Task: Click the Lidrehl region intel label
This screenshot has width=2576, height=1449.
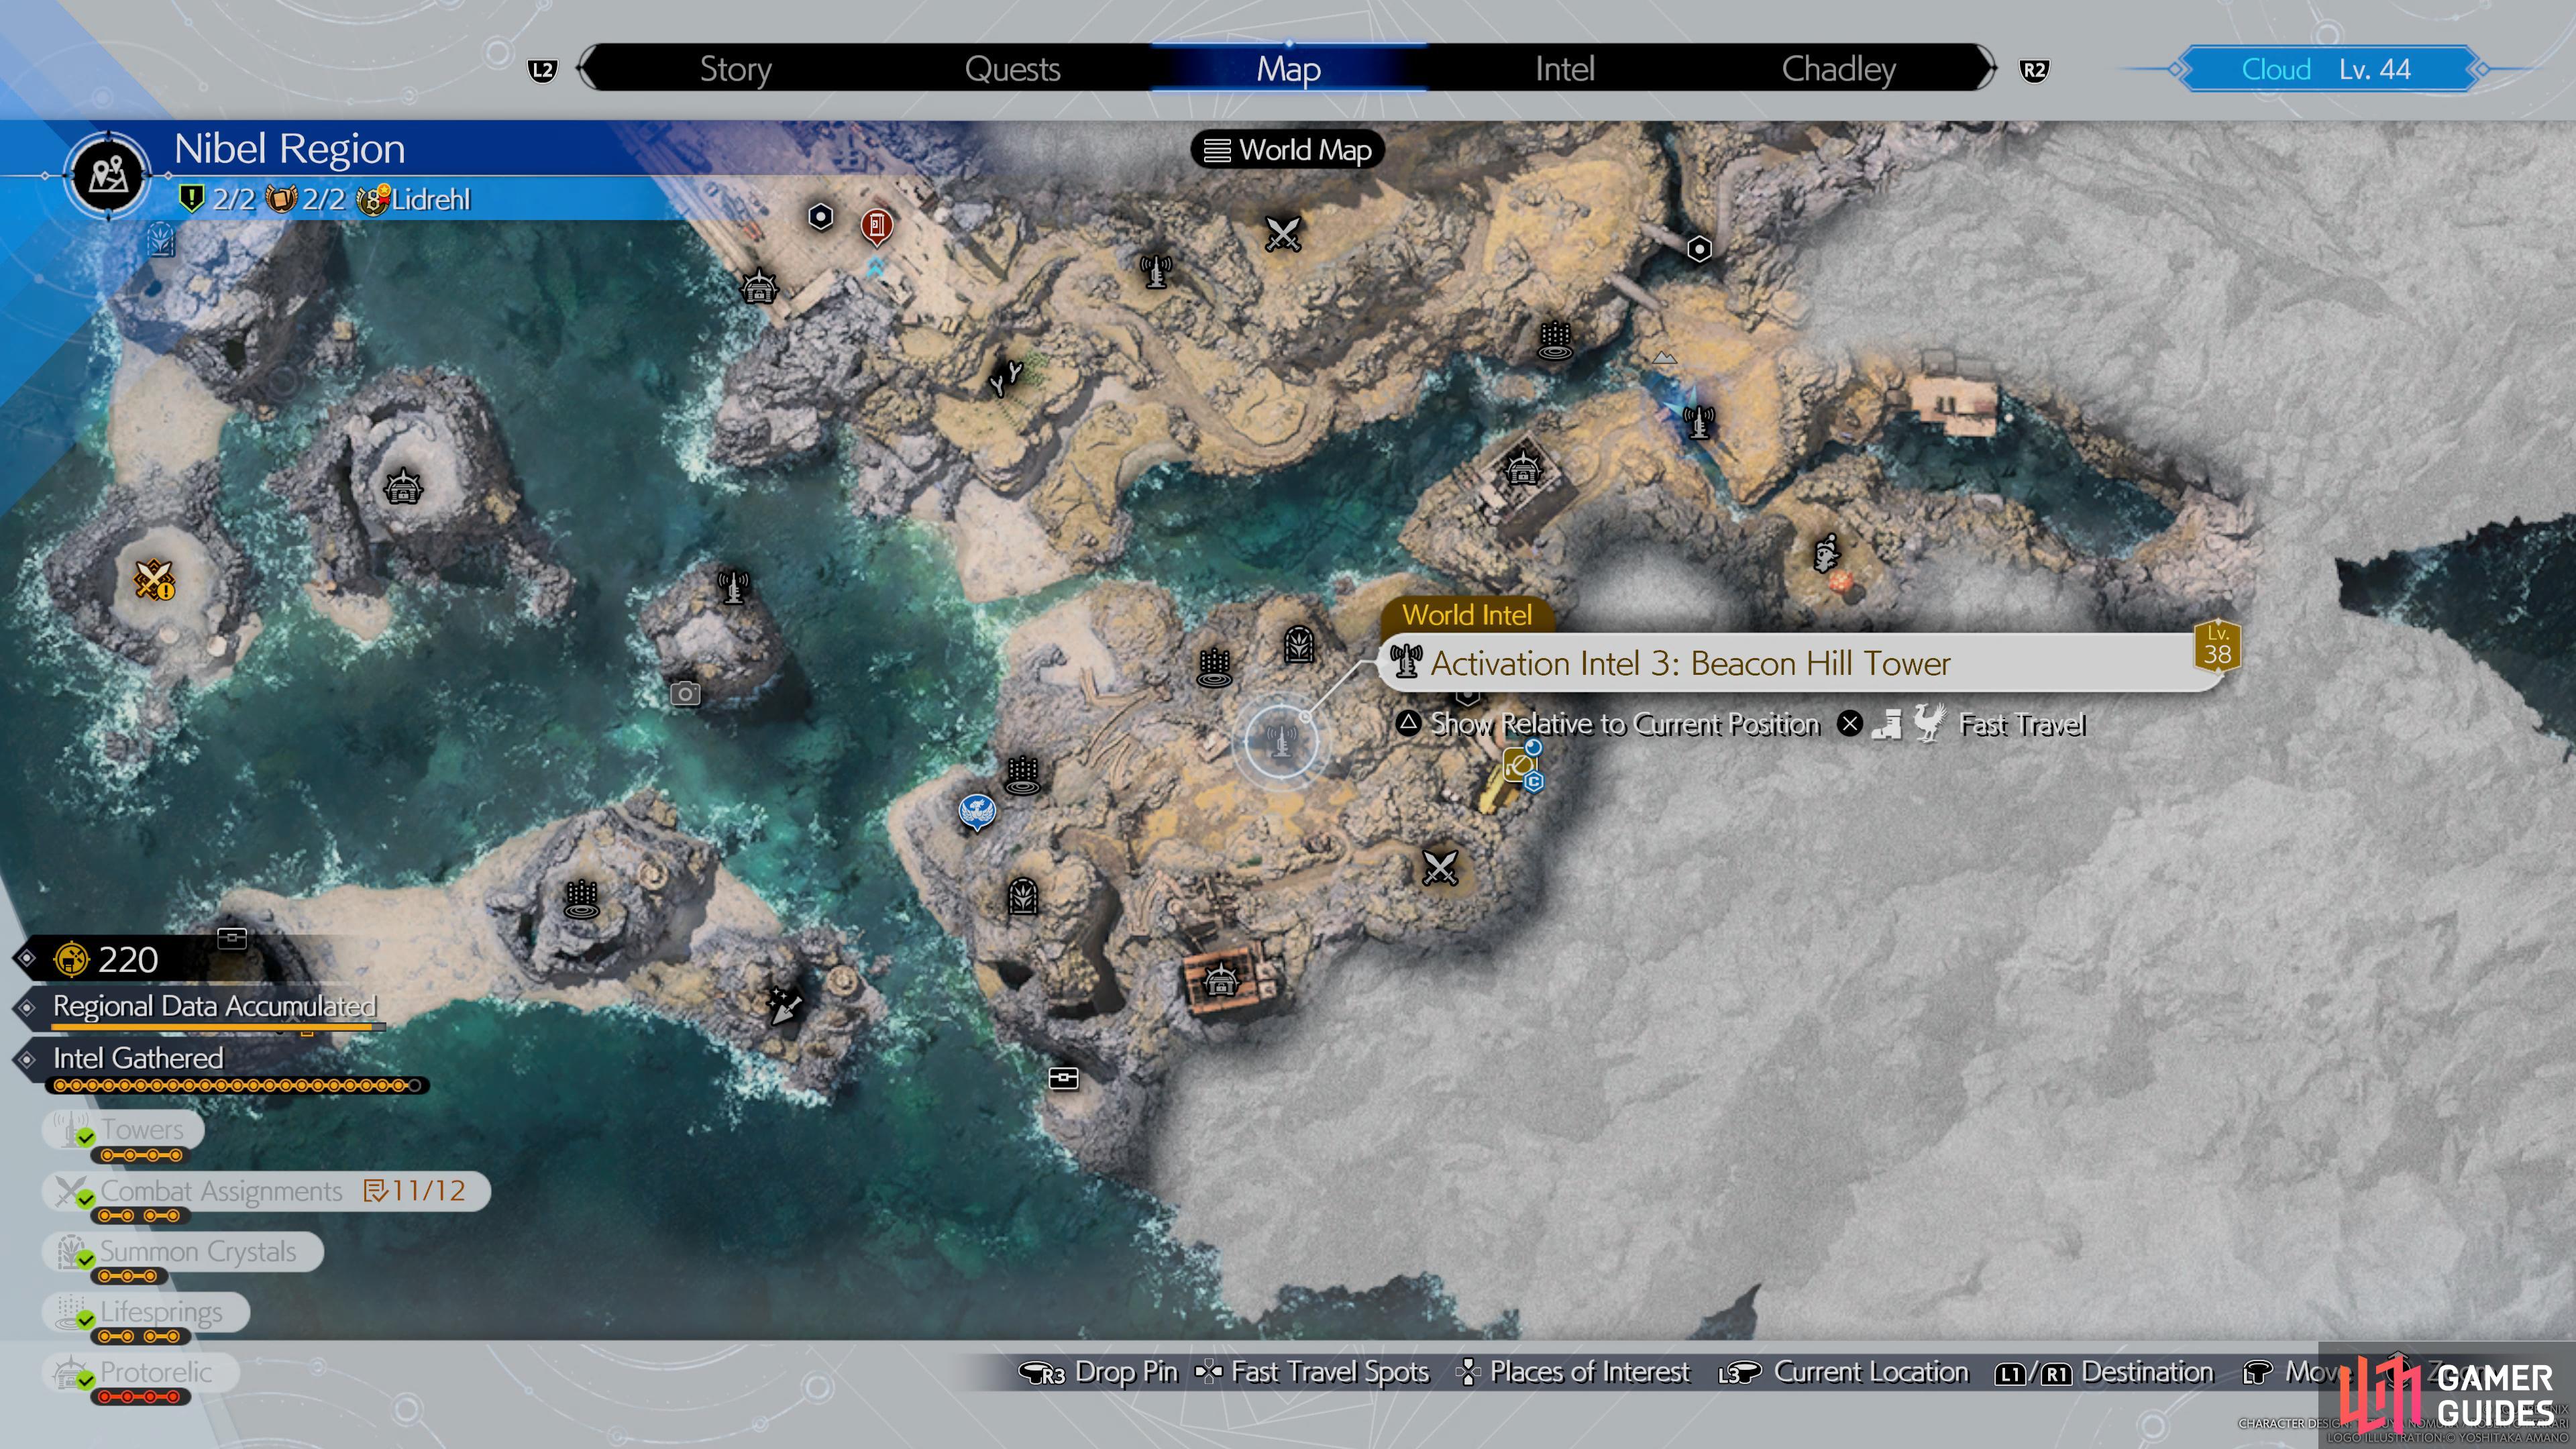Action: (430, 200)
